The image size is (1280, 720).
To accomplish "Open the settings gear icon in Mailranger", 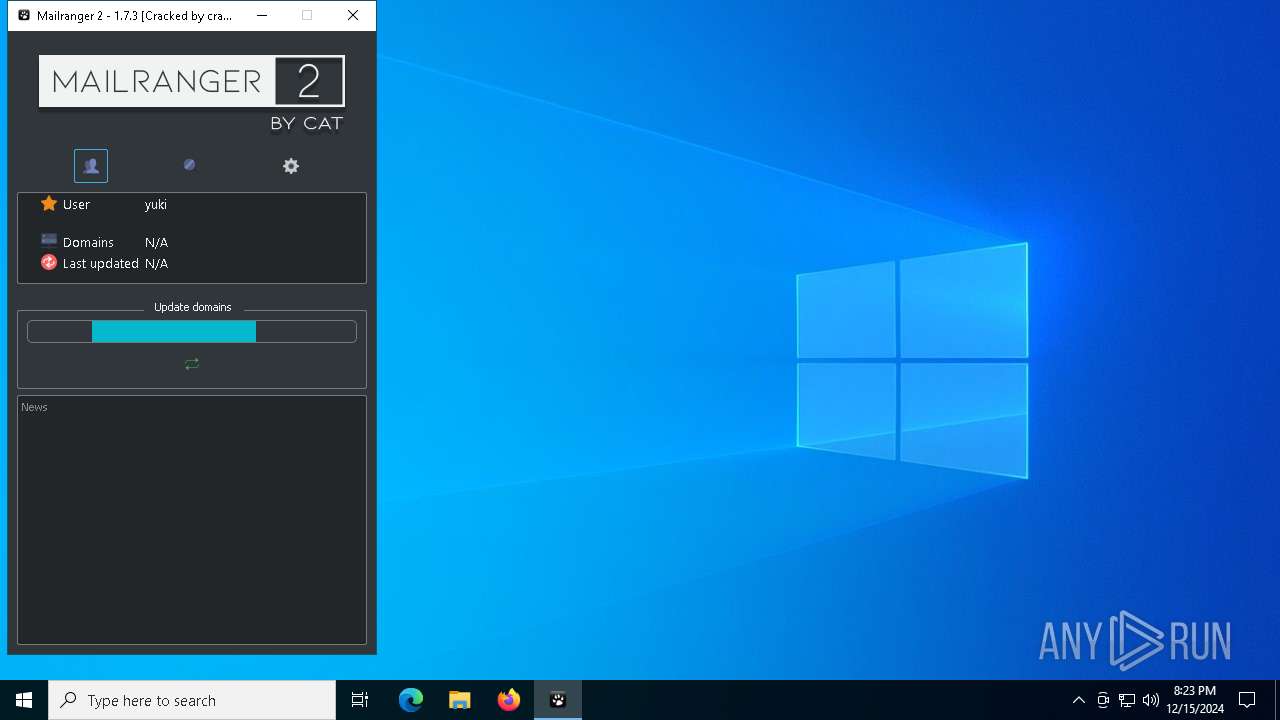I will [x=291, y=166].
